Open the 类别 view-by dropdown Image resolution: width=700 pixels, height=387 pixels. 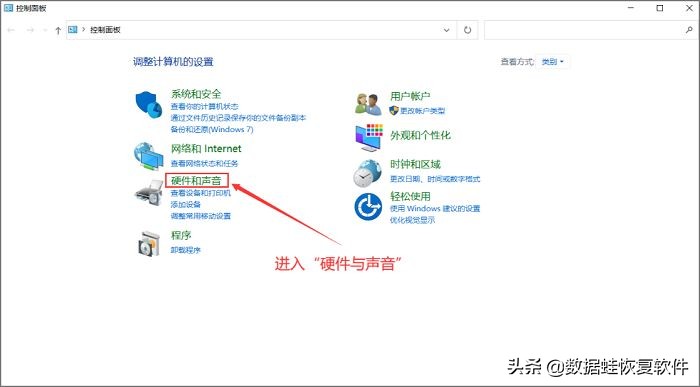click(x=553, y=62)
